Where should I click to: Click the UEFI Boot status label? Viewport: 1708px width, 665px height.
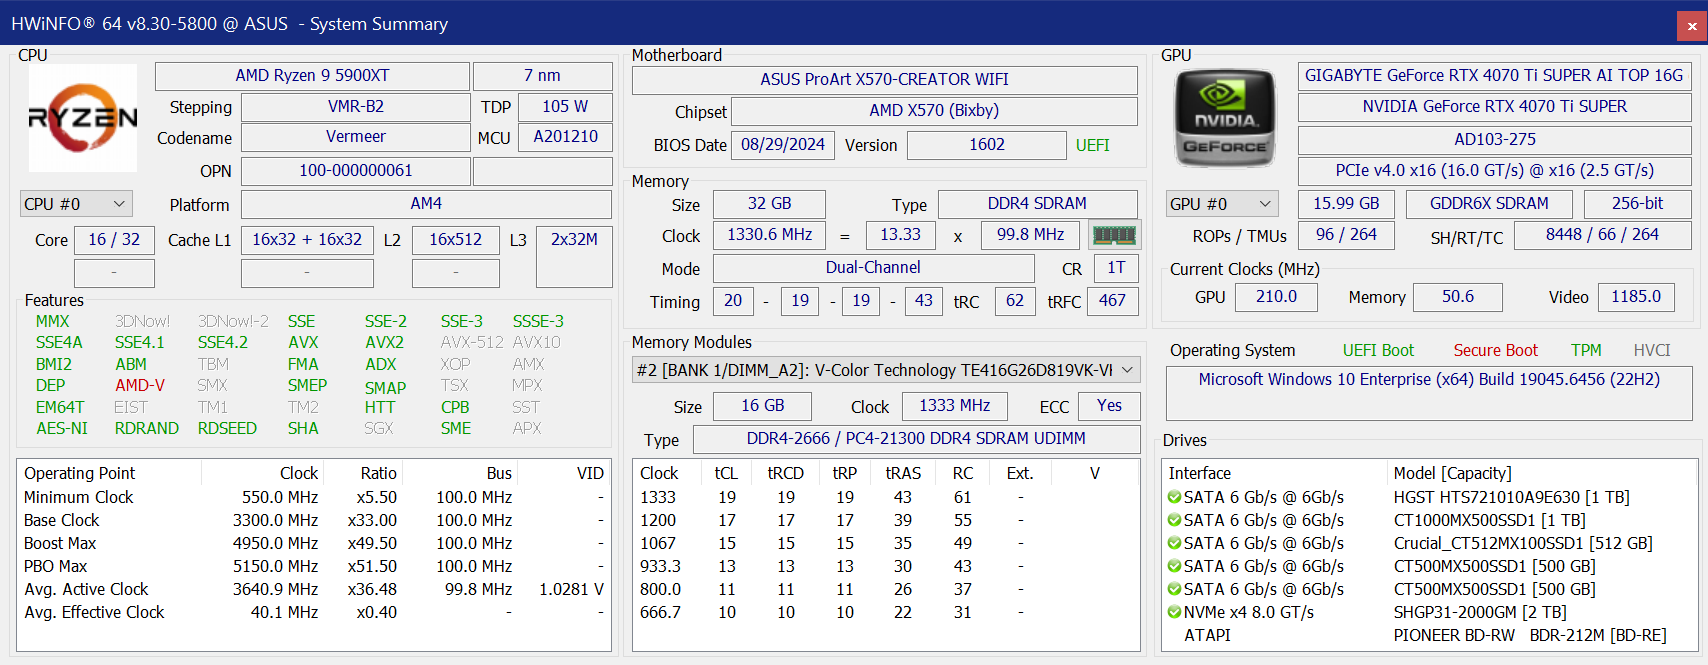(x=1378, y=351)
